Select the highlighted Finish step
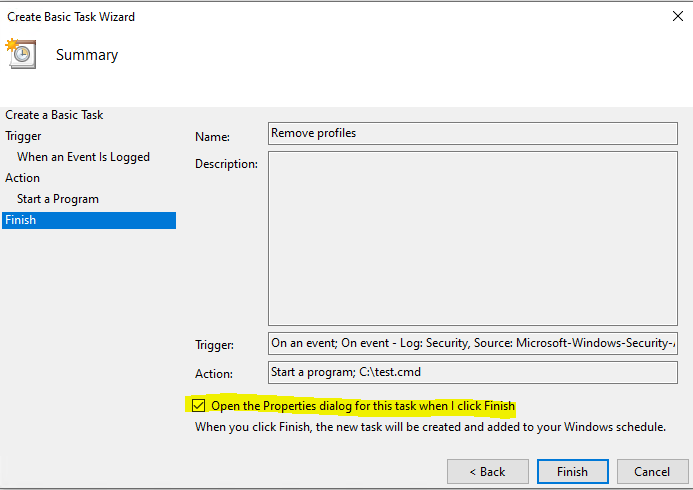 point(89,220)
